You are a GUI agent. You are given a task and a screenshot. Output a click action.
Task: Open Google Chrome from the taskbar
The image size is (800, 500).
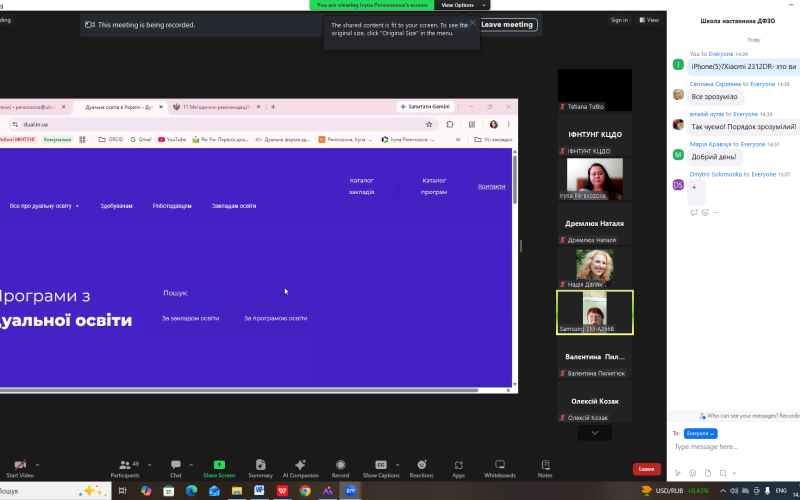click(305, 491)
